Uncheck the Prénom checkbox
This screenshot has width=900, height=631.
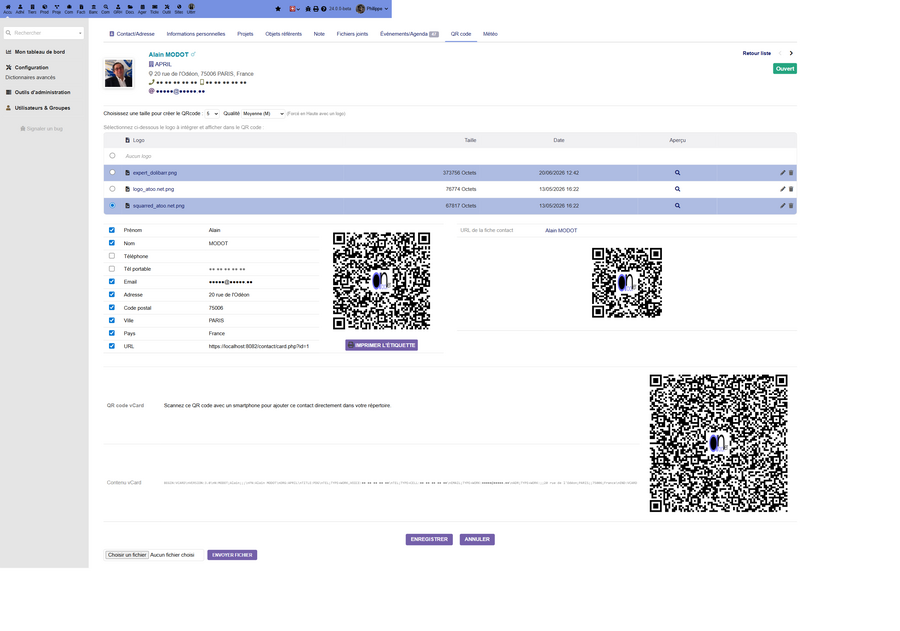(112, 230)
